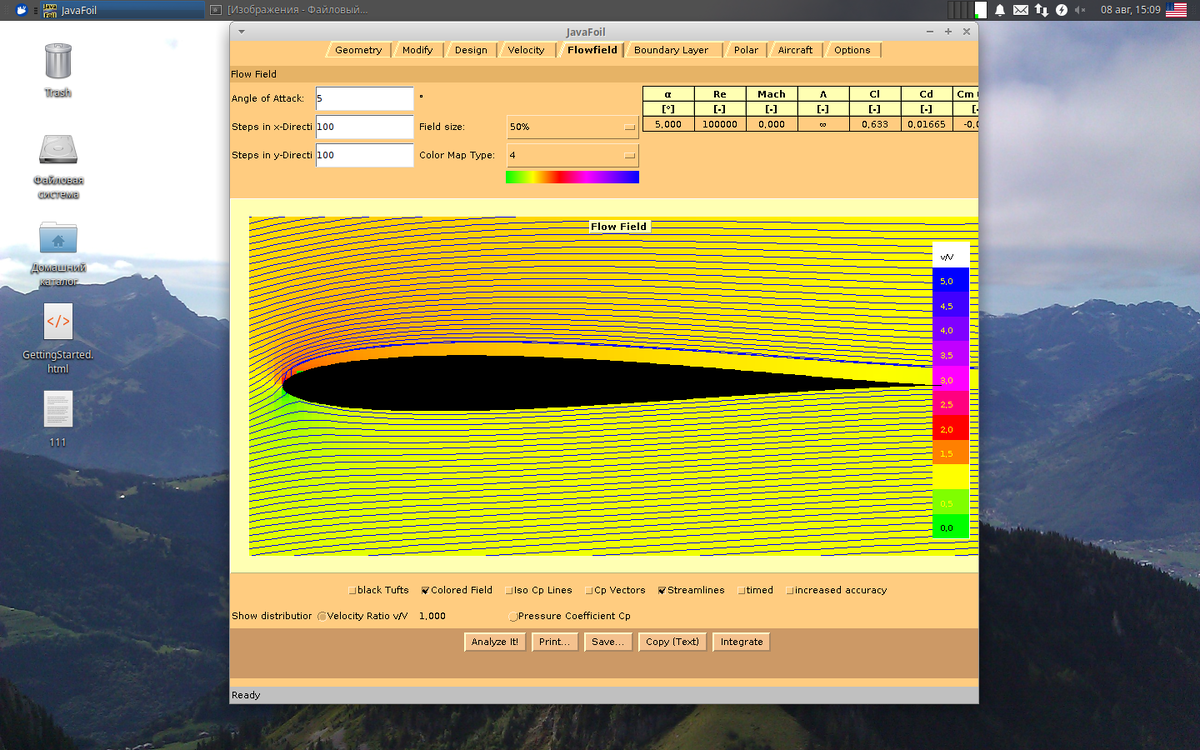Expand the Field size dropdown
Screen dimensions: 1200x750
572,128
